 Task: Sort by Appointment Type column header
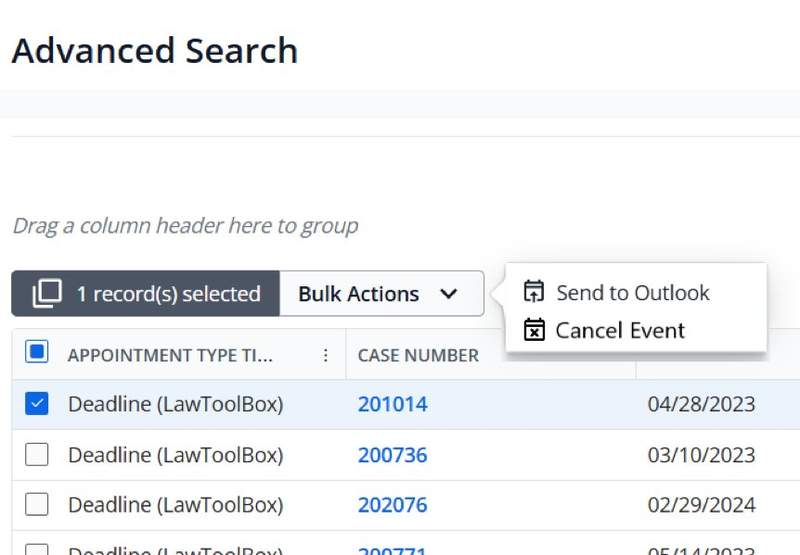(170, 355)
